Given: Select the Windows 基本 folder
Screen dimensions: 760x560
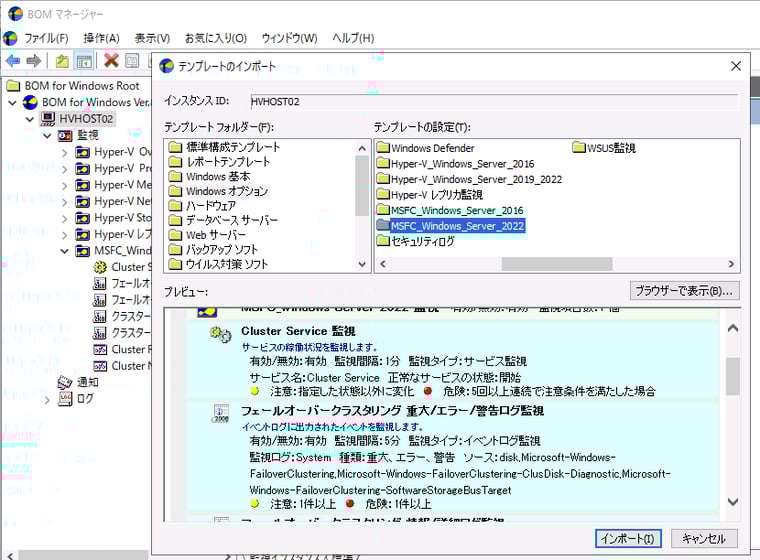Looking at the screenshot, I should pyautogui.click(x=209, y=176).
